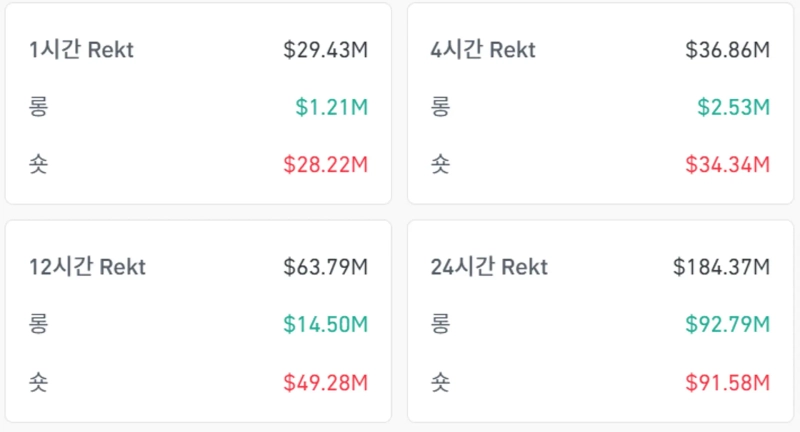
Task: Select the $184.37M total liquidation value
Action: pyautogui.click(x=721, y=267)
